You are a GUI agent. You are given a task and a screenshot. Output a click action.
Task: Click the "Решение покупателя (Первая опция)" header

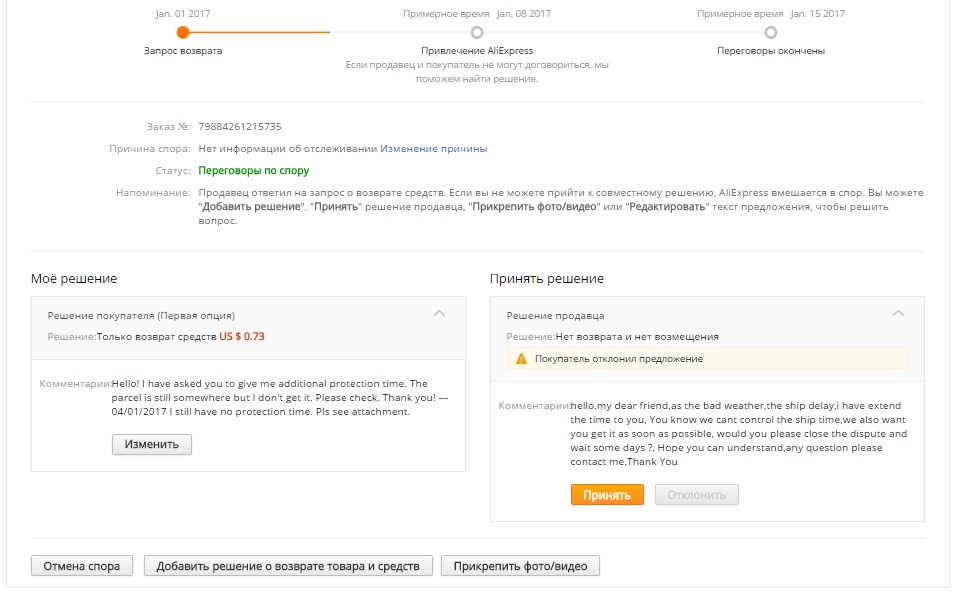(141, 315)
